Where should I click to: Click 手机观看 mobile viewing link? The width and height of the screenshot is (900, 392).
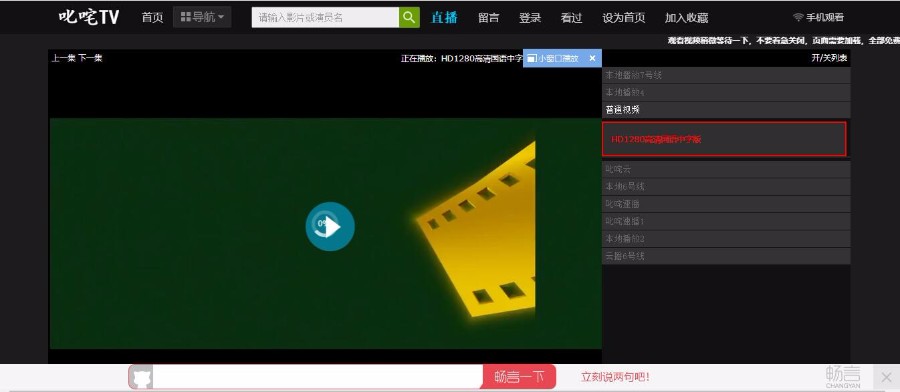pos(819,18)
